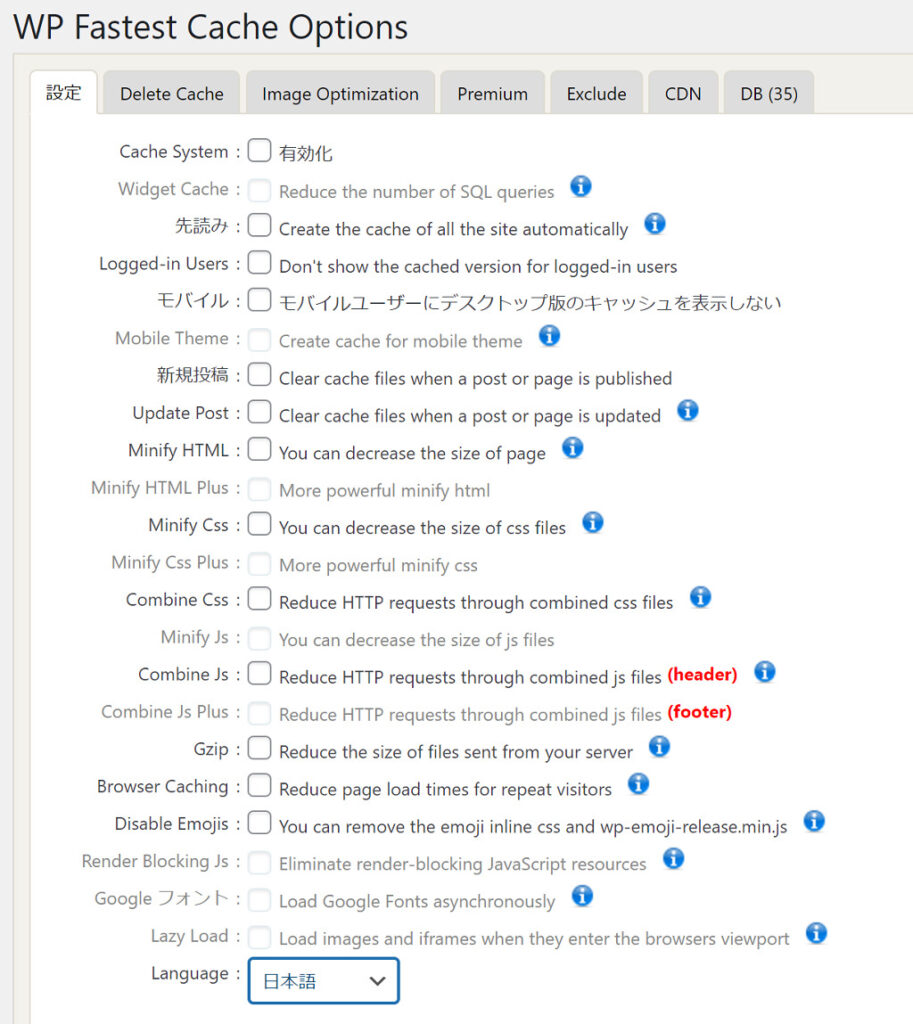Open the Language dropdown
The height and width of the screenshot is (1024, 913).
pos(323,981)
